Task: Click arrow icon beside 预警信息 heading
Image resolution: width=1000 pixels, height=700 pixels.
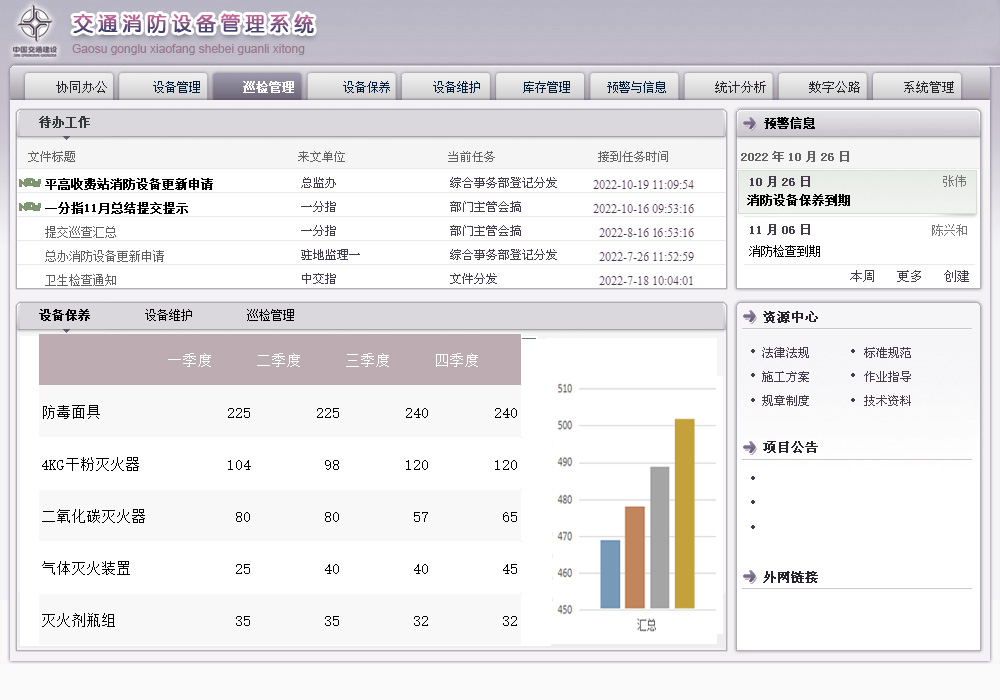Action: click(749, 123)
